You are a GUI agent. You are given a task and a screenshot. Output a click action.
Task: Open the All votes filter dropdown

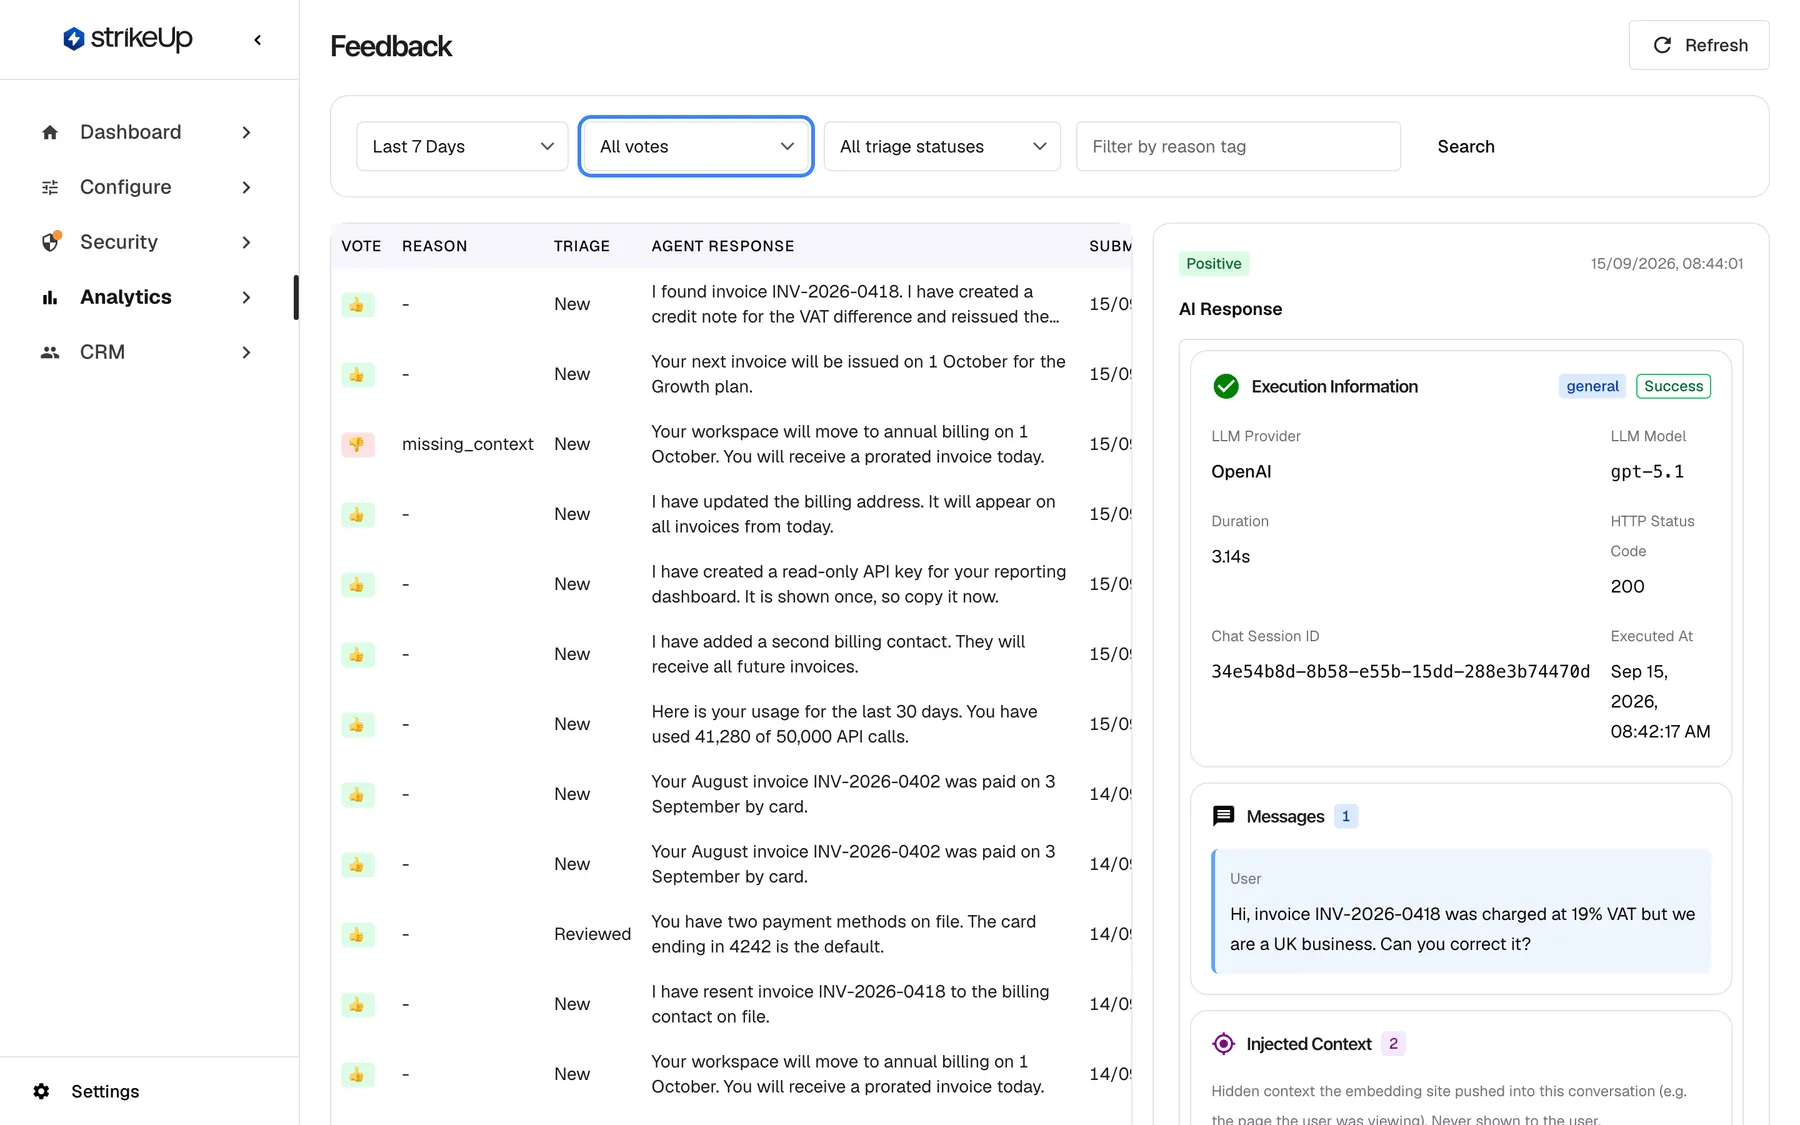(x=696, y=146)
